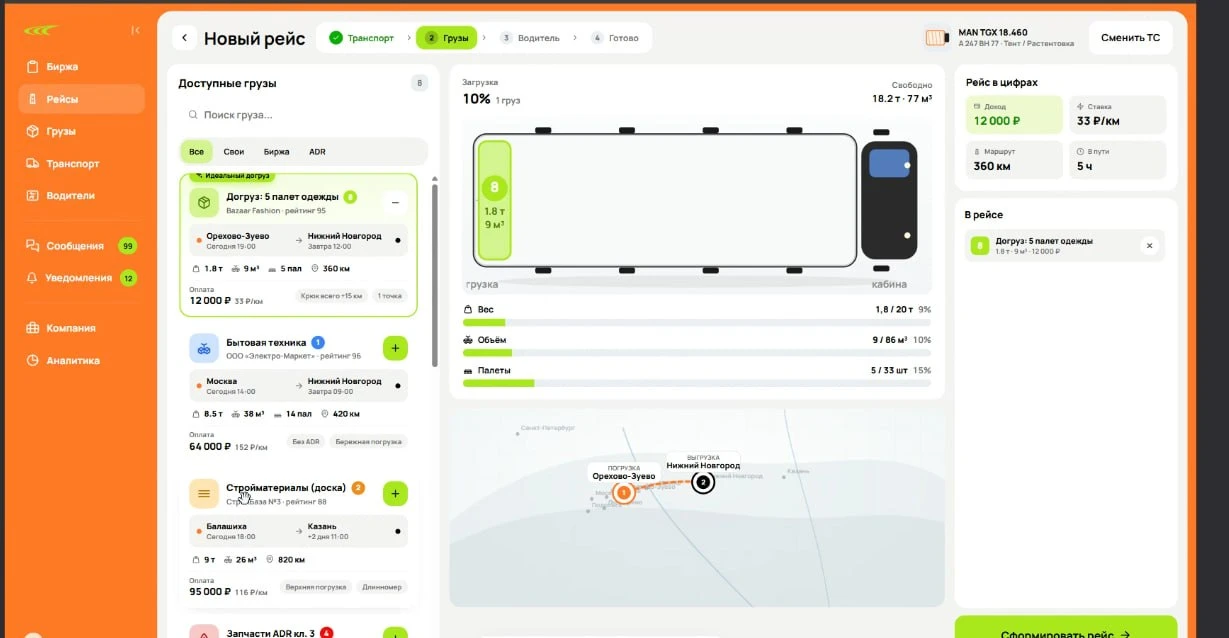Add Запчасти ADR кл. 3 cargo with plus button
Screen dimensions: 1229x638
pos(395,634)
